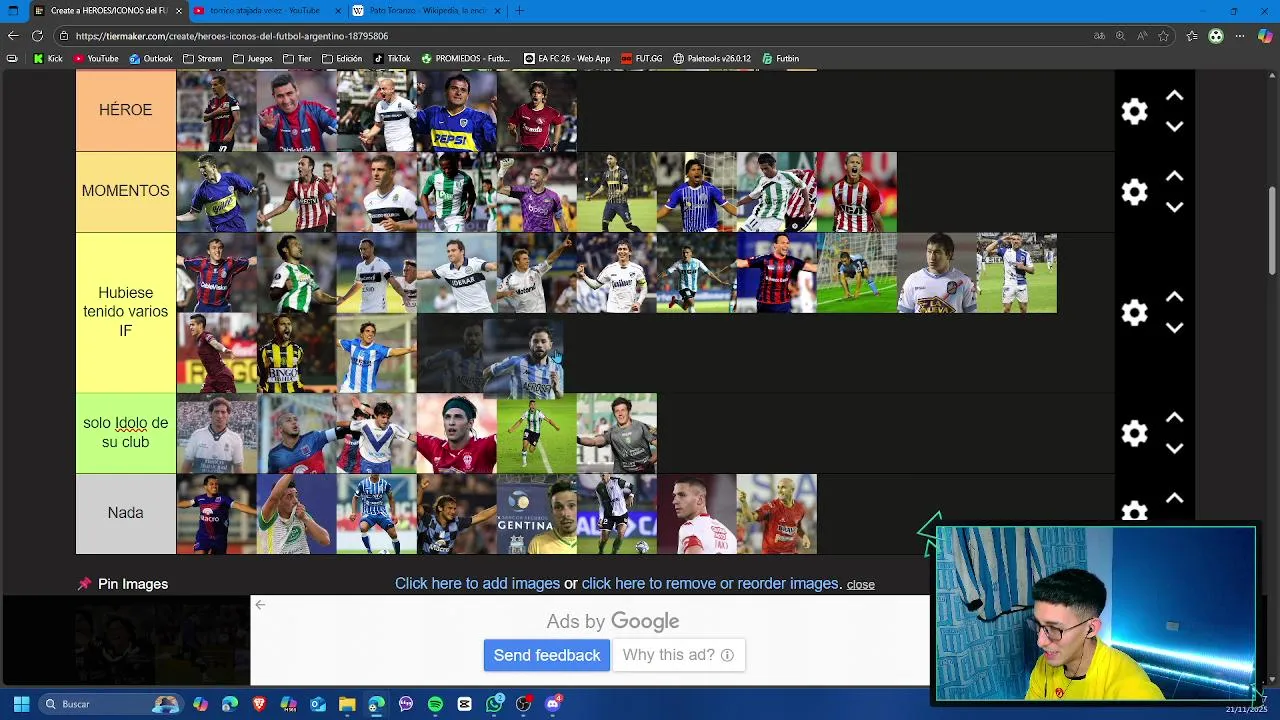Open Windows Start menu
The width and height of the screenshot is (1280, 720).
click(21, 704)
